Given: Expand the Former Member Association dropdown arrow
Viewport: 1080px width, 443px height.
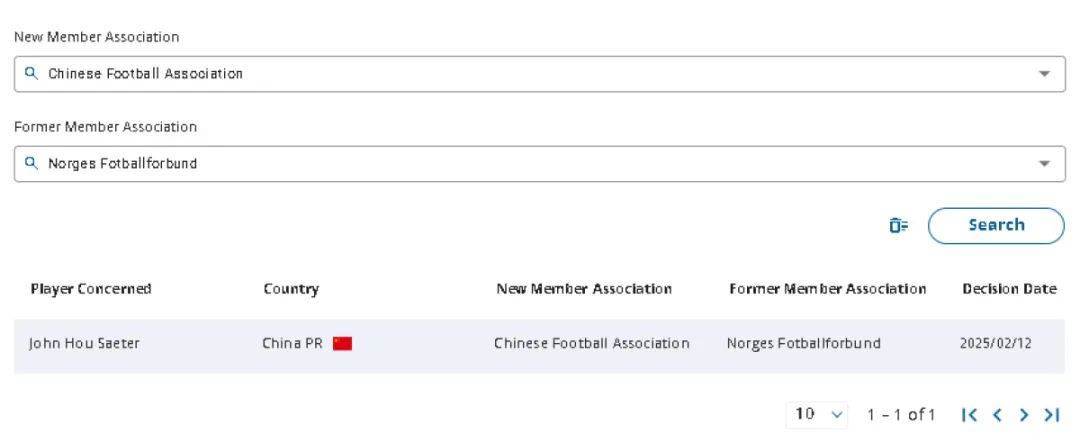Looking at the screenshot, I should [x=1044, y=164].
